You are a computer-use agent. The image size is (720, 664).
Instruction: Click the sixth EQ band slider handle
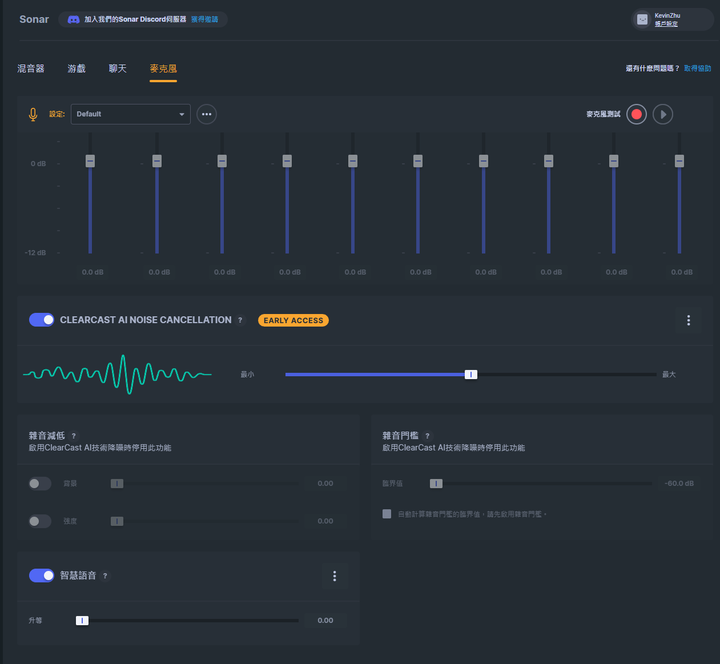(418, 161)
